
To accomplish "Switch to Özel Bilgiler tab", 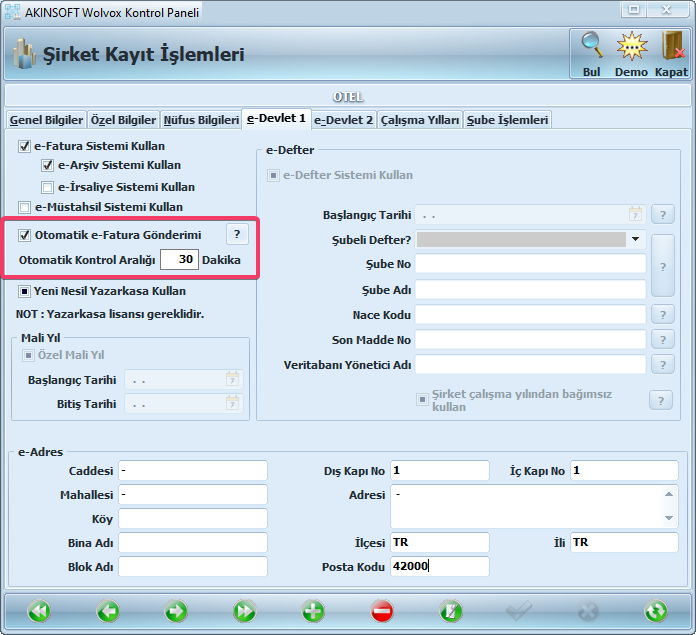I will 123,120.
